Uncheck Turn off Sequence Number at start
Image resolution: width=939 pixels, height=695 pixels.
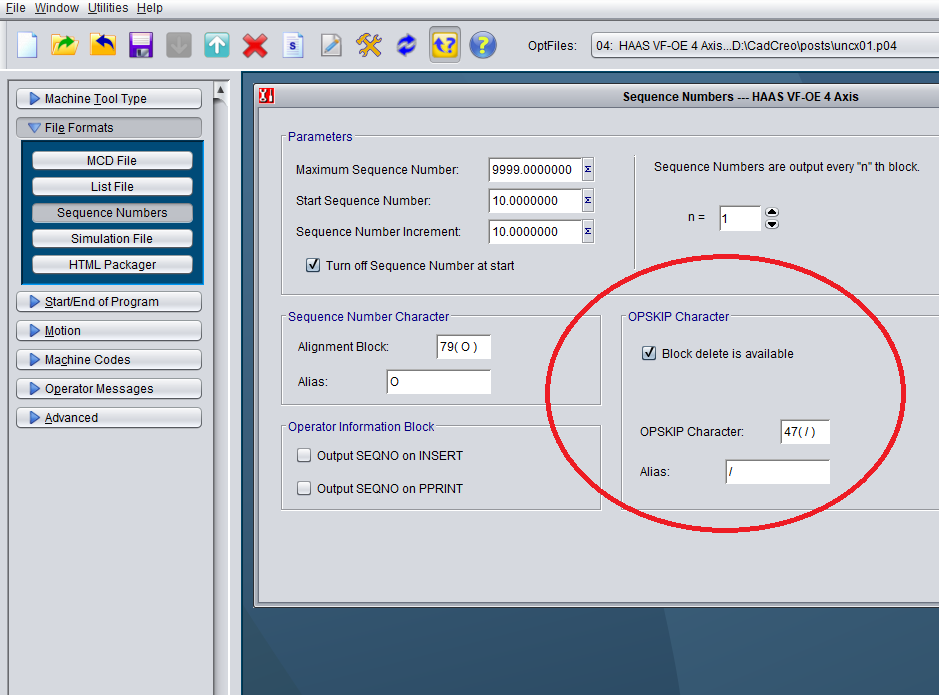(313, 266)
